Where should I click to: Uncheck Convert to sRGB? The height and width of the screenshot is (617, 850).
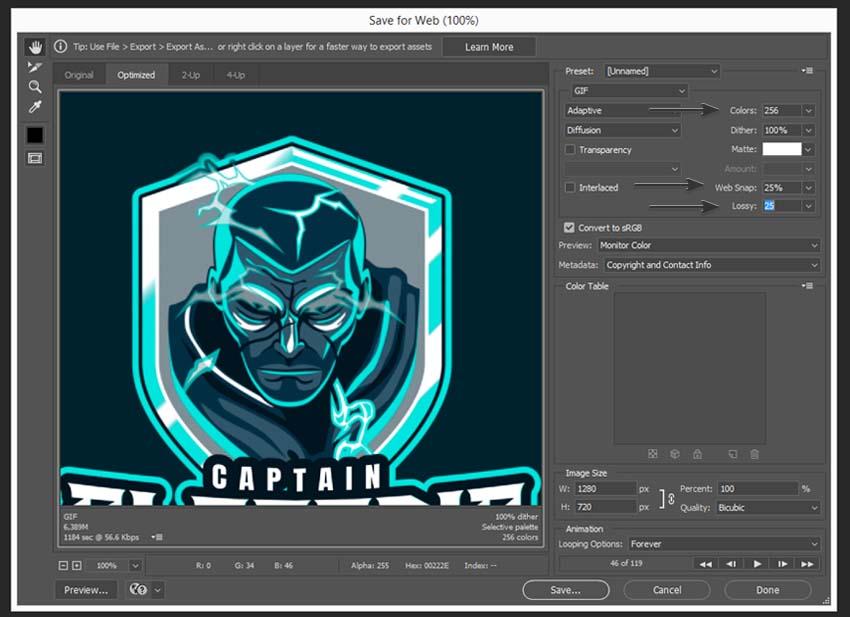click(x=570, y=228)
